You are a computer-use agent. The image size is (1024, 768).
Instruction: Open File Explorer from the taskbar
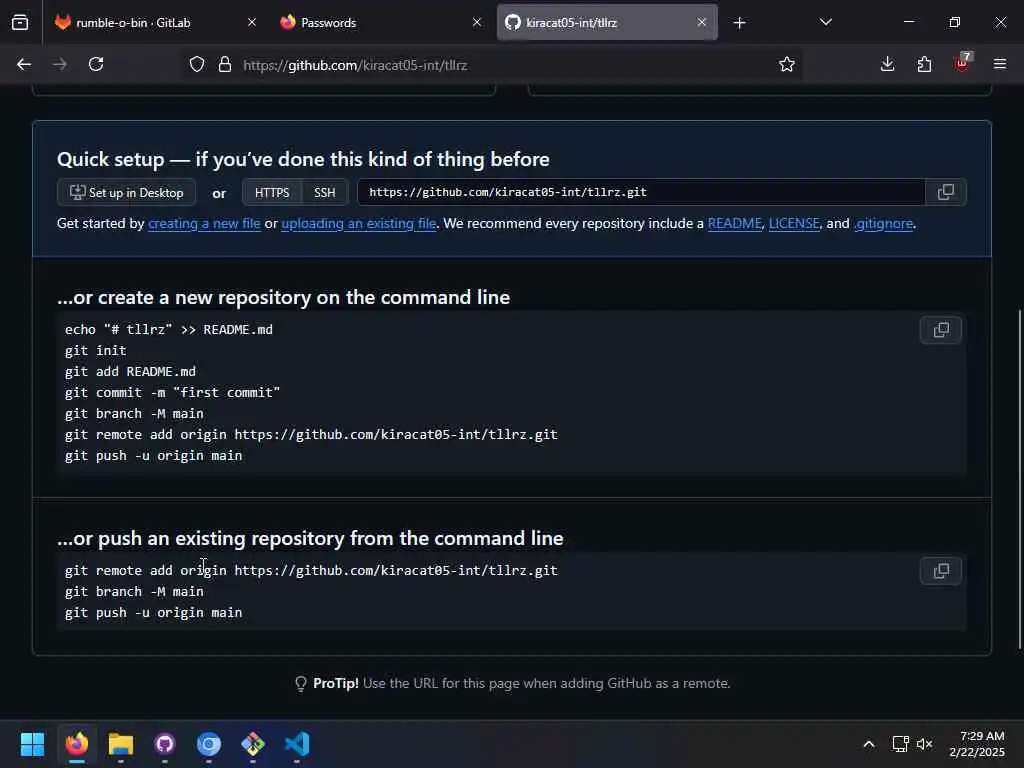click(x=121, y=744)
